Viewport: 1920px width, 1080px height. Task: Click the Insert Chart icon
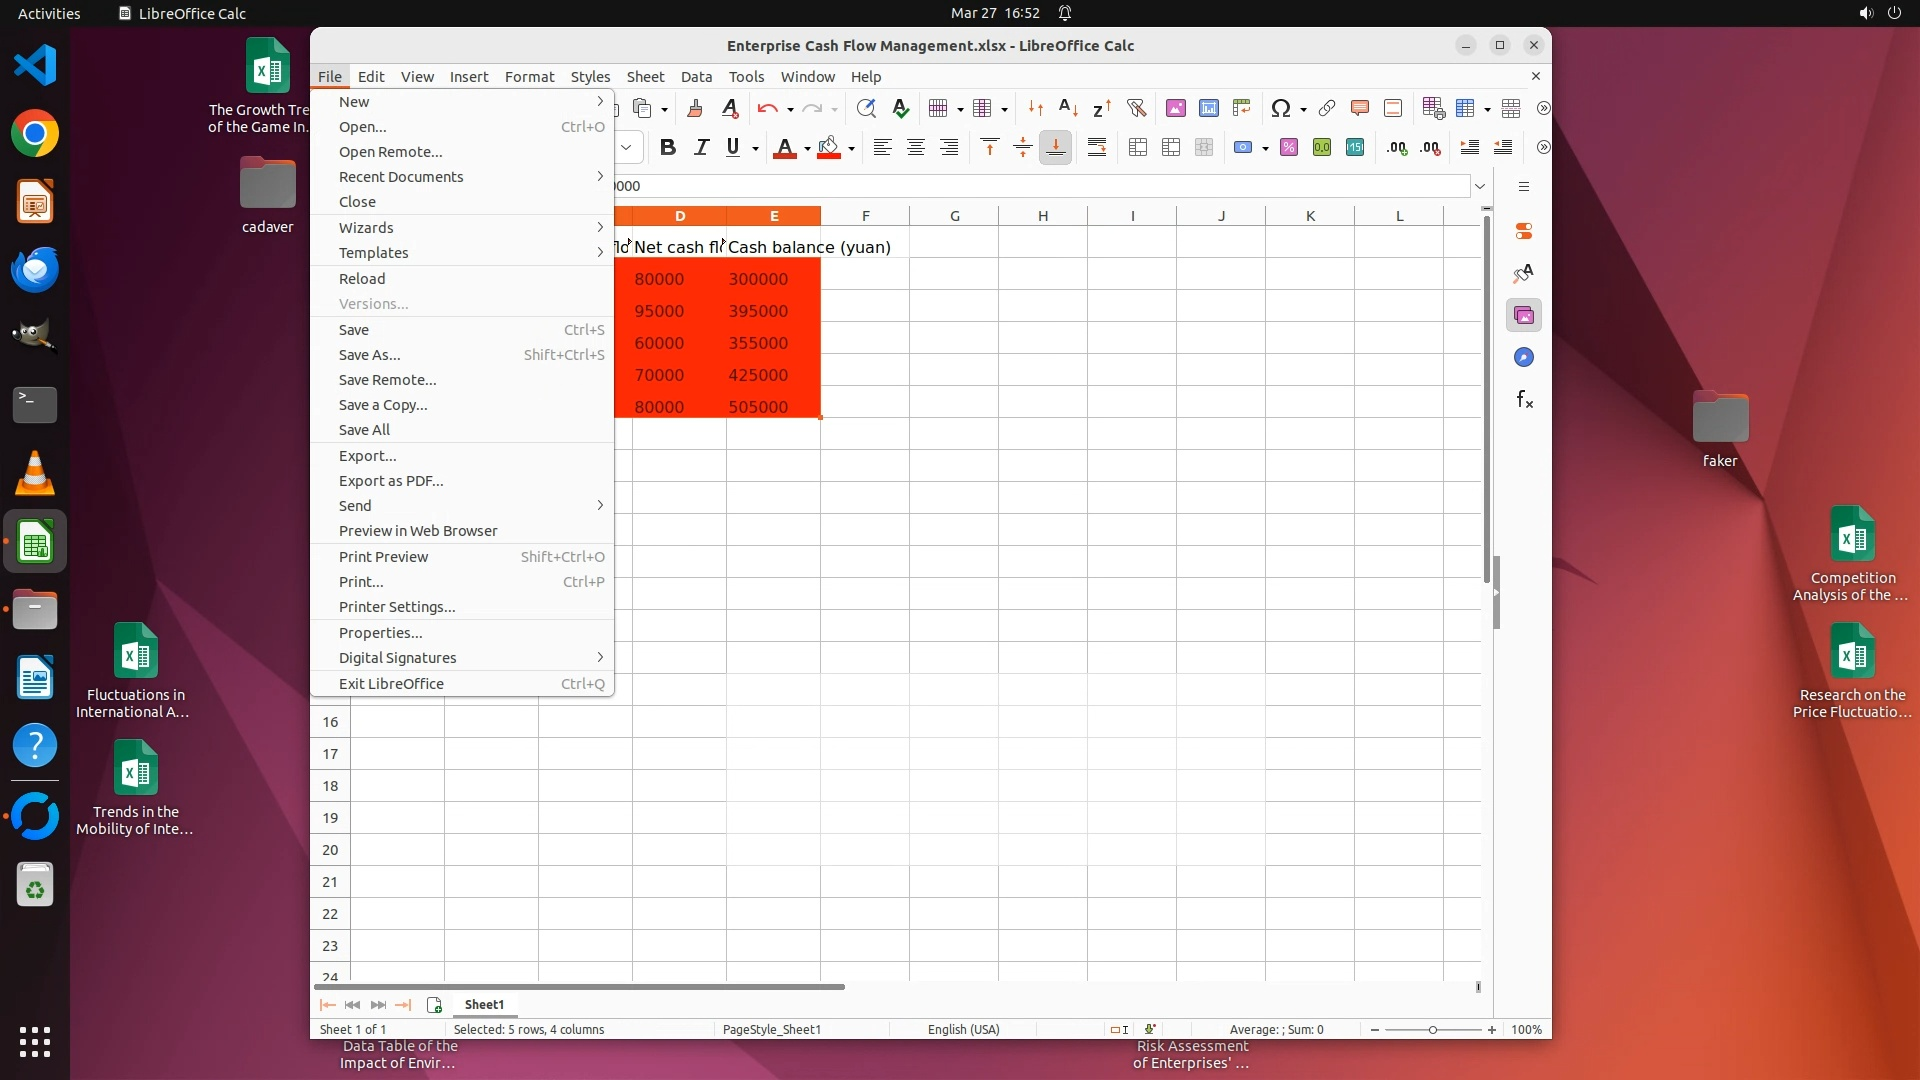click(x=1209, y=108)
